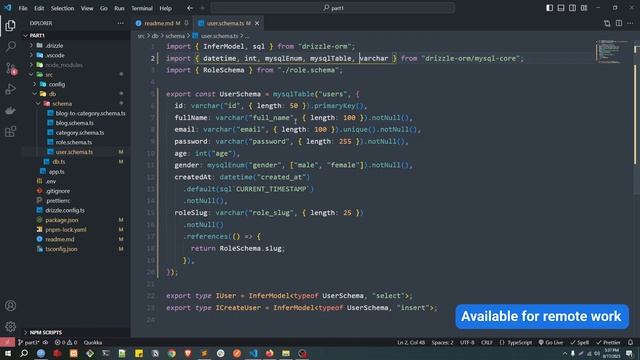The height and width of the screenshot is (360, 640).
Task: Open the Source Control view
Action: point(11,68)
